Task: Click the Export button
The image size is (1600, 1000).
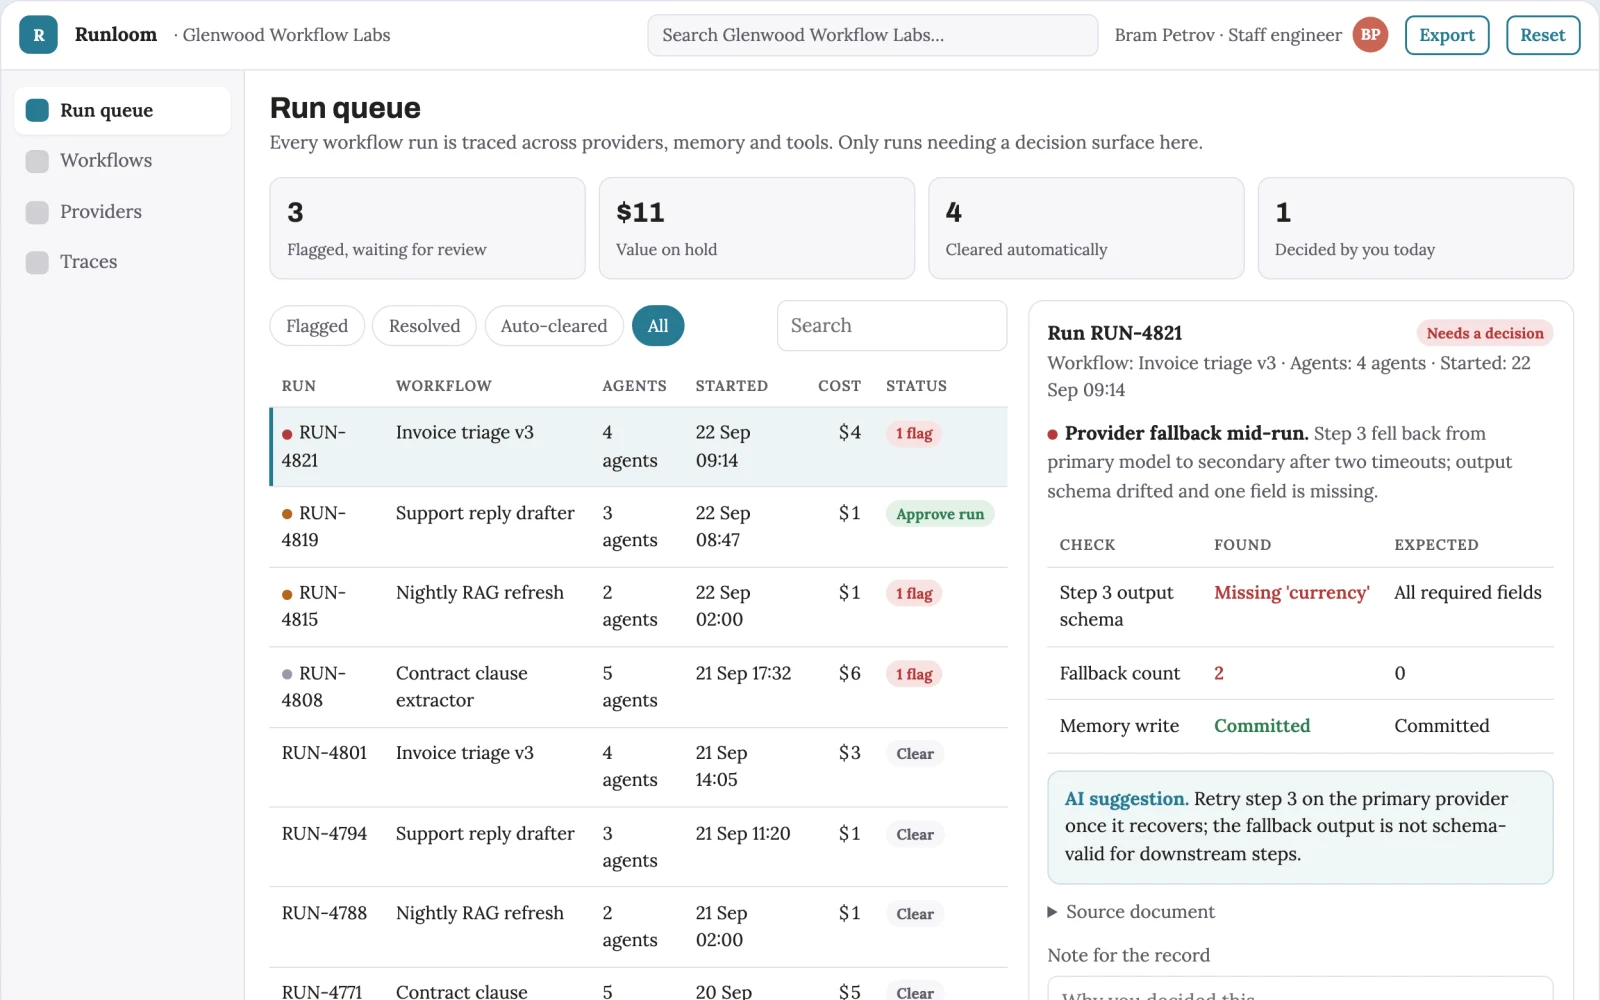Action: 1447,35
